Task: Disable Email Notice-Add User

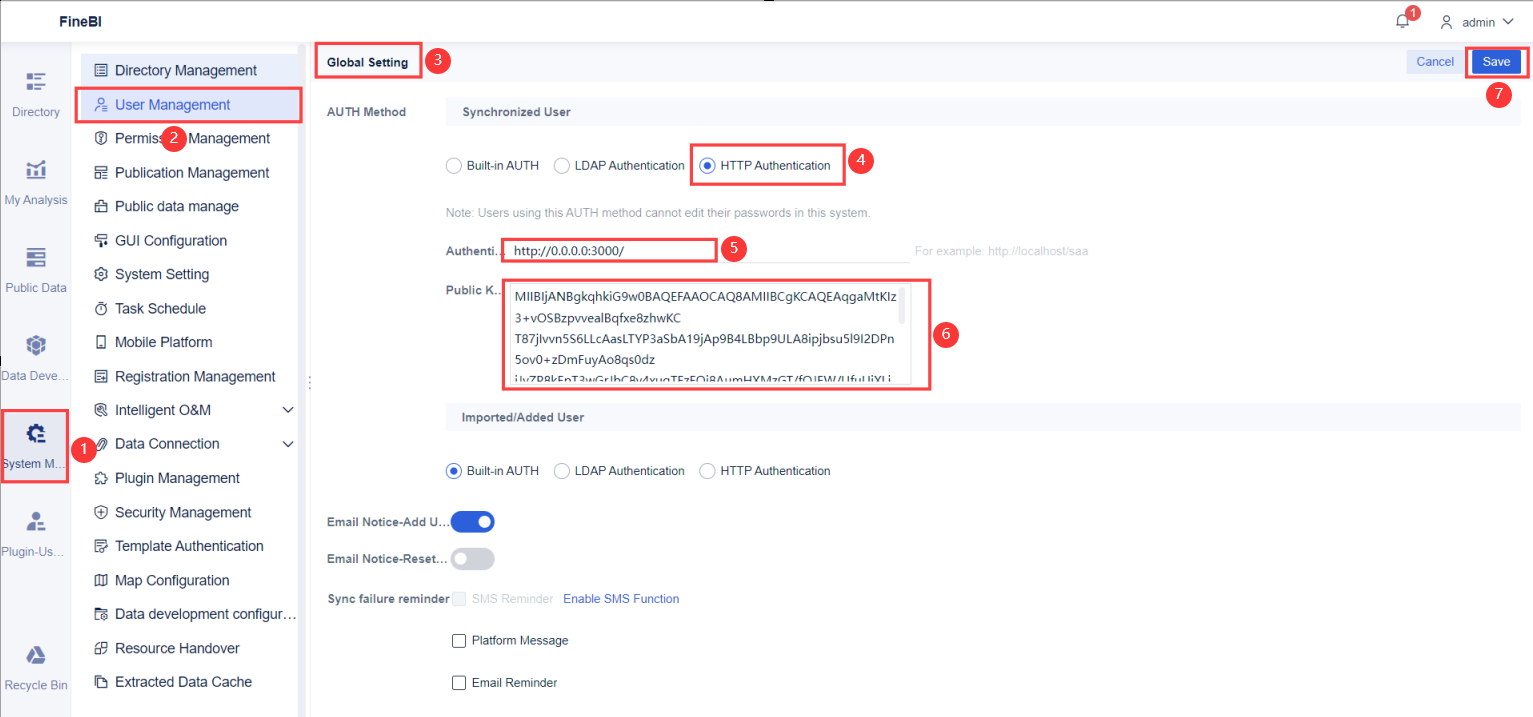Action: 472,521
